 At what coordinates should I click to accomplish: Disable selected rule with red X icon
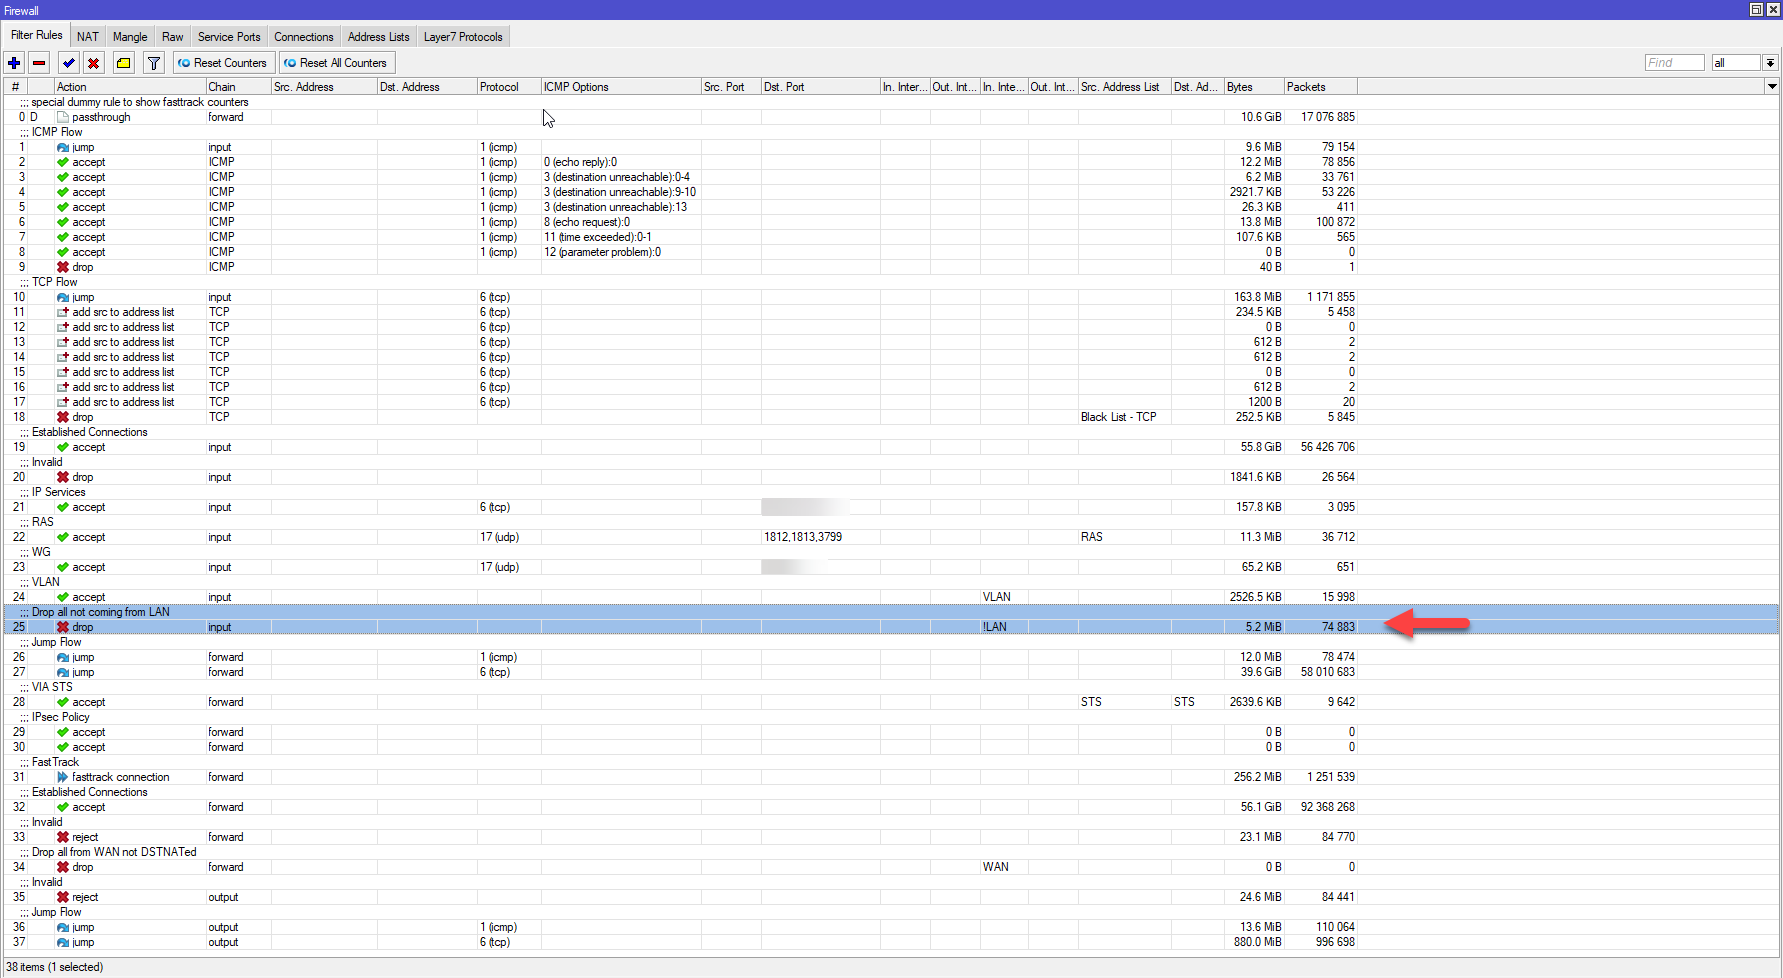(x=93, y=63)
